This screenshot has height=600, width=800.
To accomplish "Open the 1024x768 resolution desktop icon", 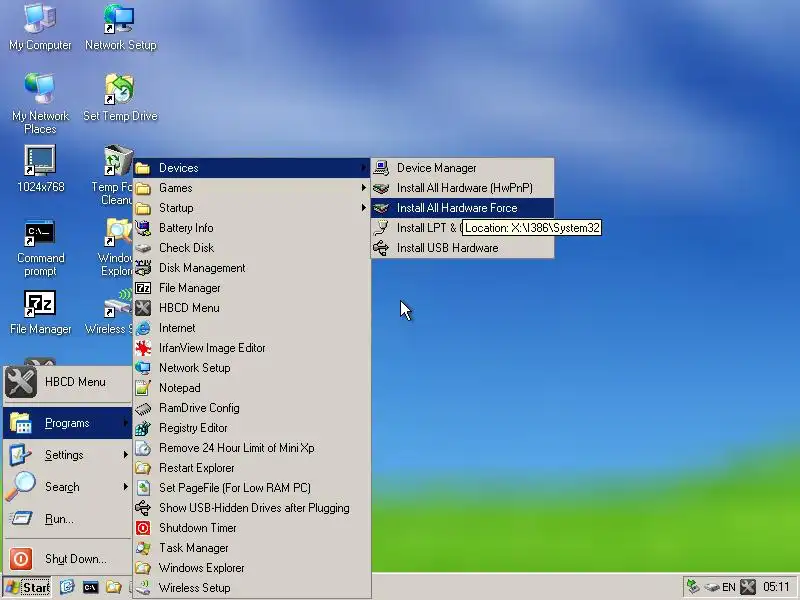I will 40,169.
